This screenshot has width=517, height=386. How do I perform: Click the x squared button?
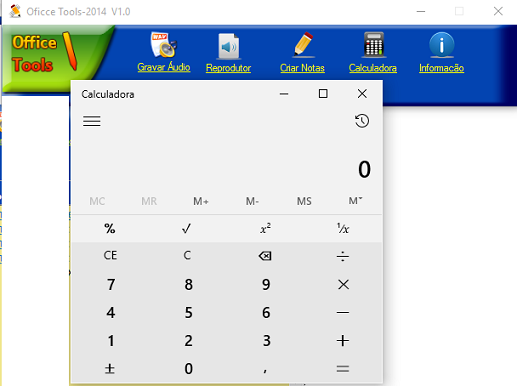(x=265, y=229)
